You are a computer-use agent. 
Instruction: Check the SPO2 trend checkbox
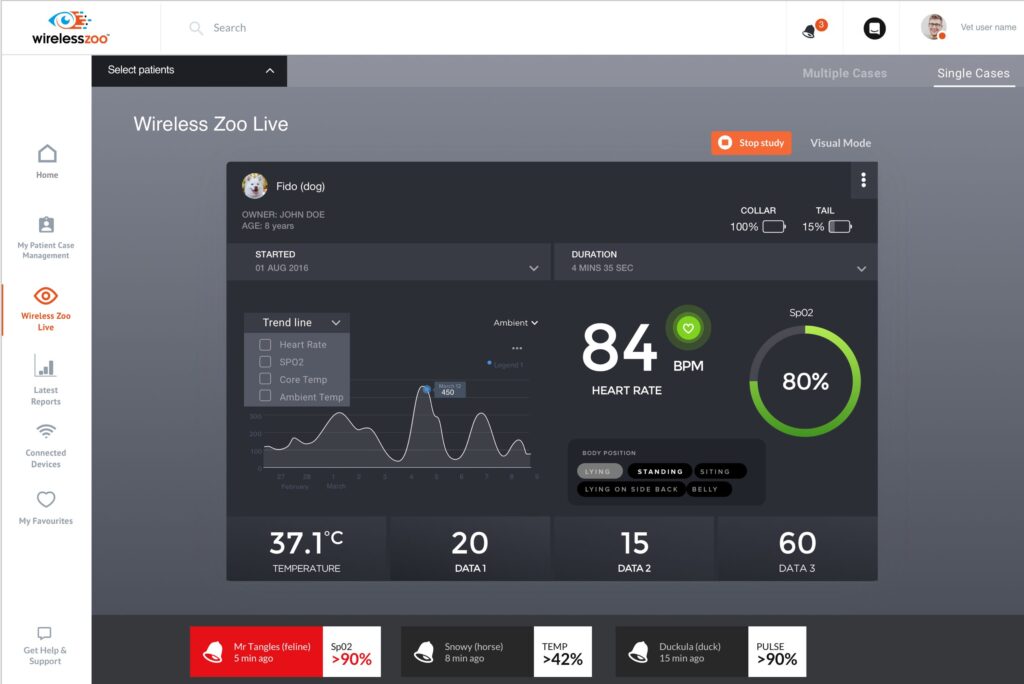click(x=265, y=361)
